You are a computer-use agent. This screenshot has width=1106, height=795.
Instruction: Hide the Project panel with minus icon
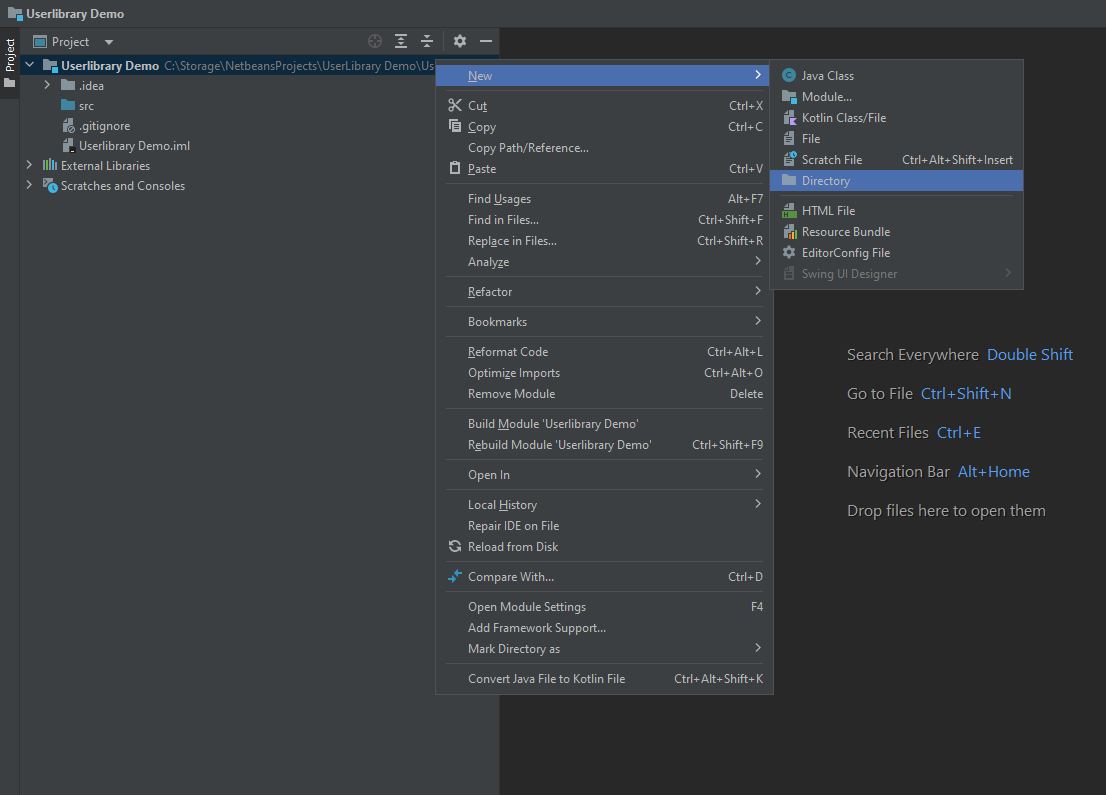coord(486,42)
